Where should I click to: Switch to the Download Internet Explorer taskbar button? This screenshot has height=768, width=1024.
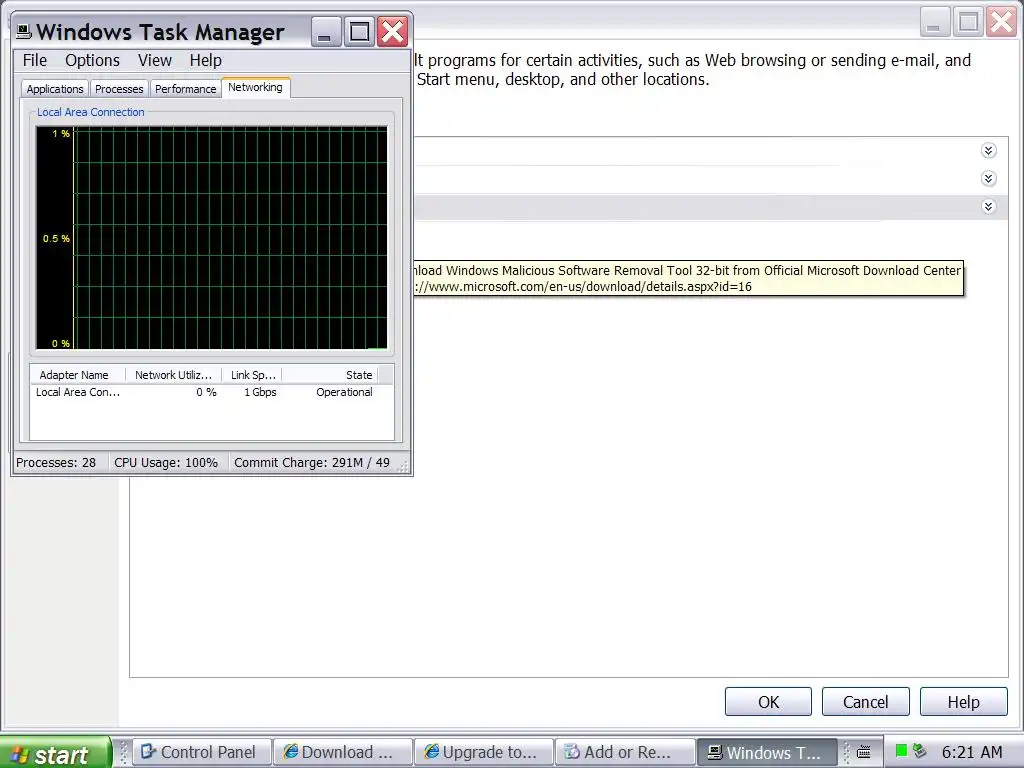[x=343, y=752]
